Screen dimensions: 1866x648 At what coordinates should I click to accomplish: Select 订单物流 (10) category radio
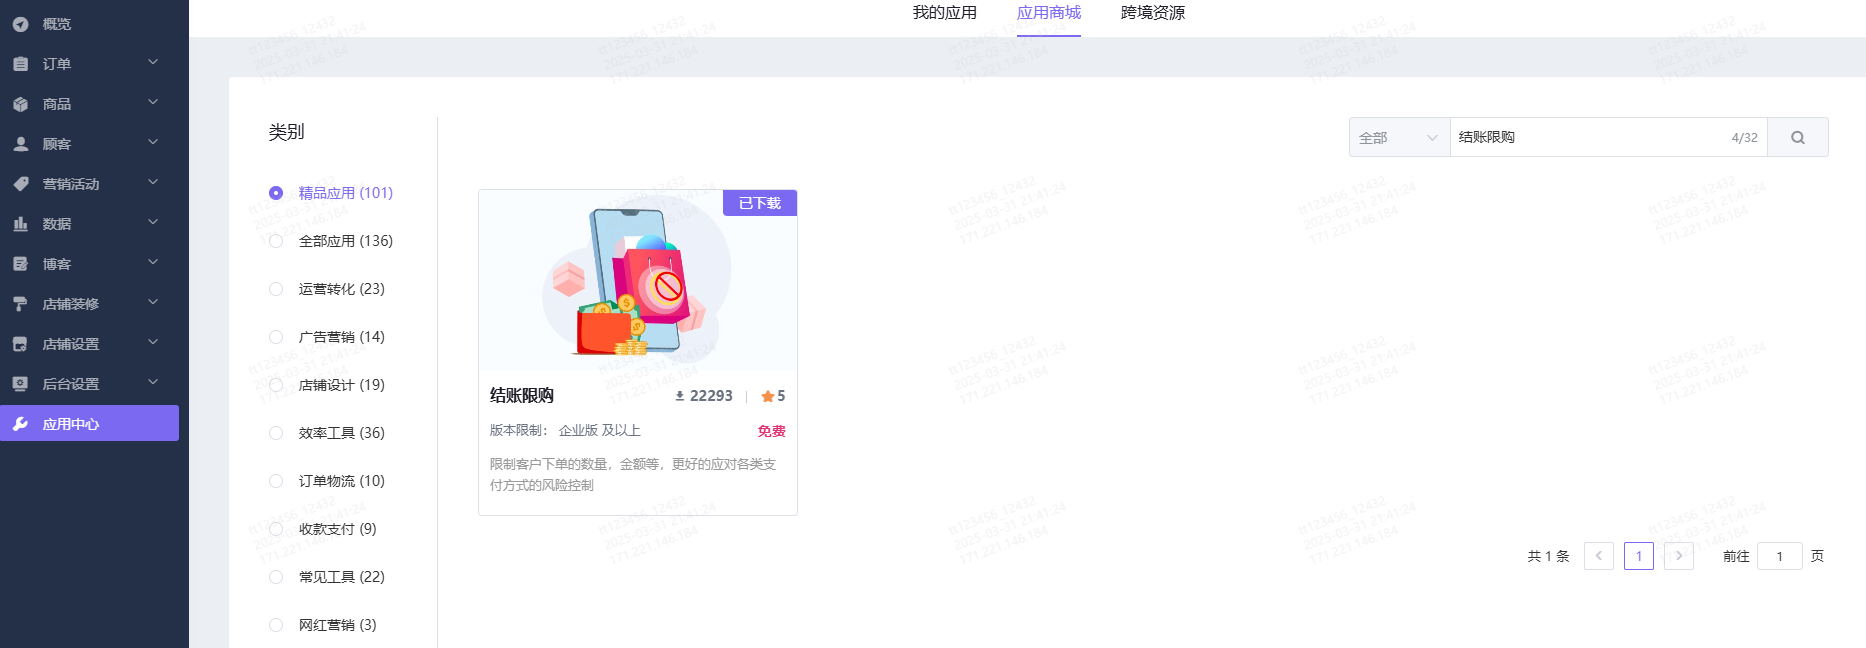tap(276, 481)
